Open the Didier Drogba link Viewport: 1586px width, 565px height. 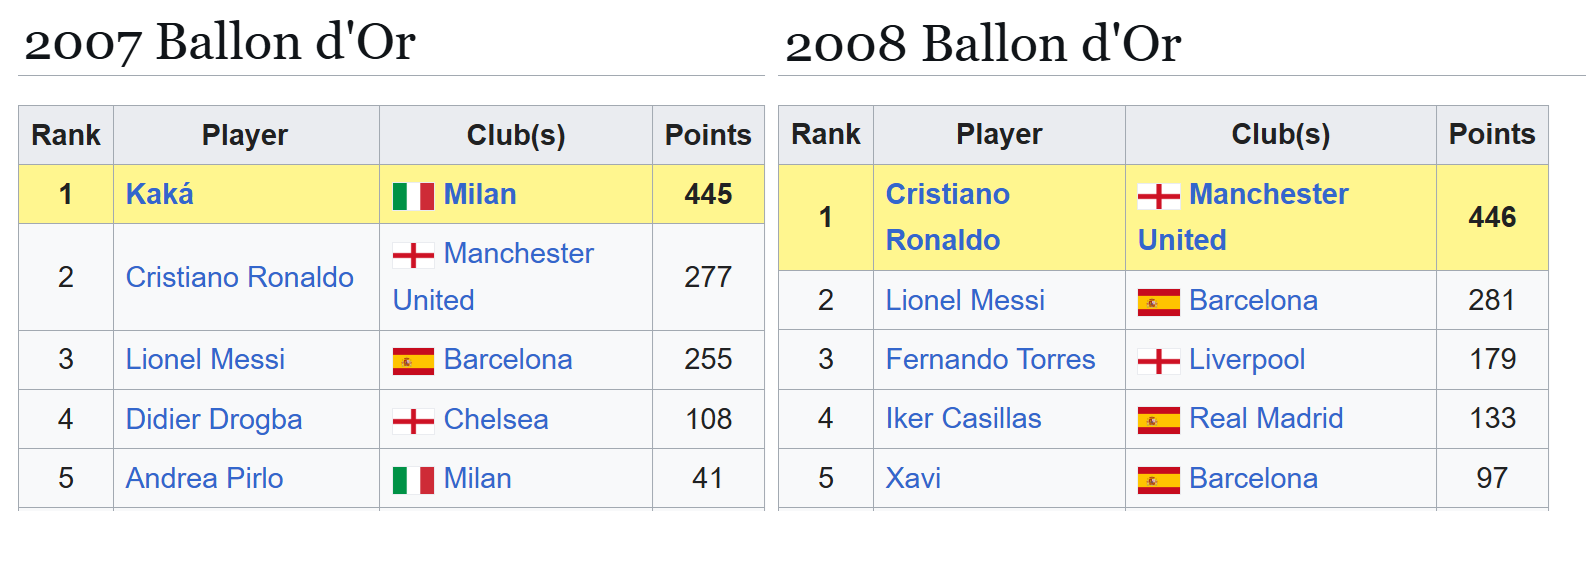pyautogui.click(x=214, y=419)
